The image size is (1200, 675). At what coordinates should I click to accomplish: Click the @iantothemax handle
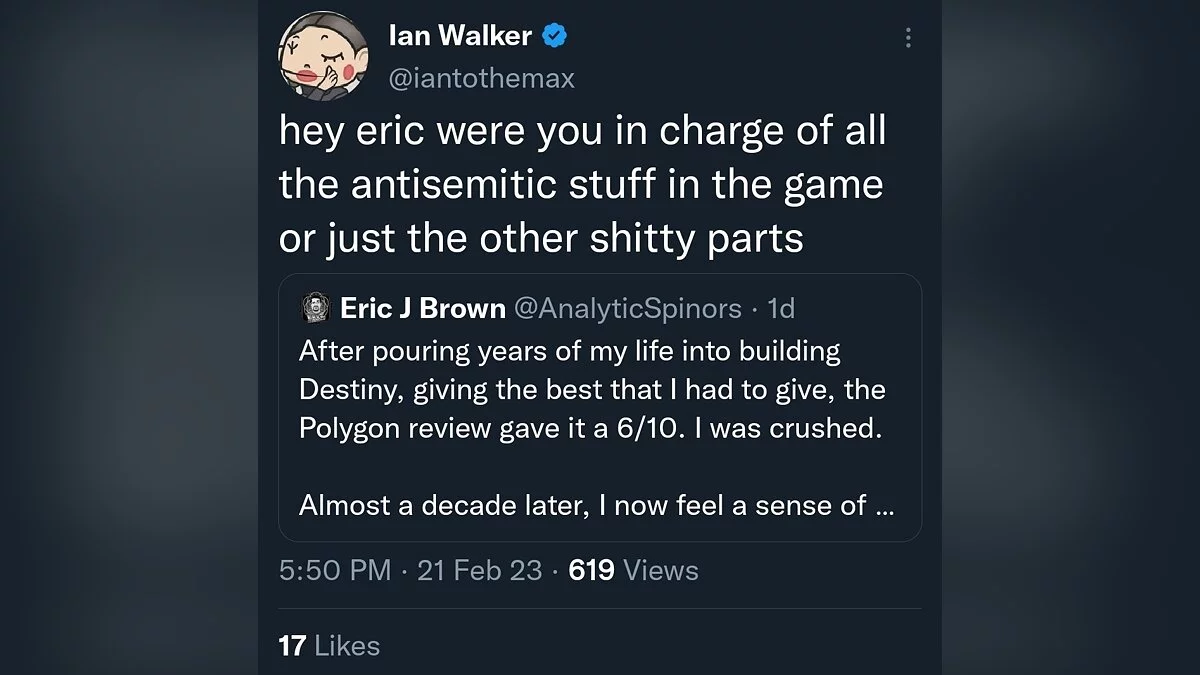point(481,78)
